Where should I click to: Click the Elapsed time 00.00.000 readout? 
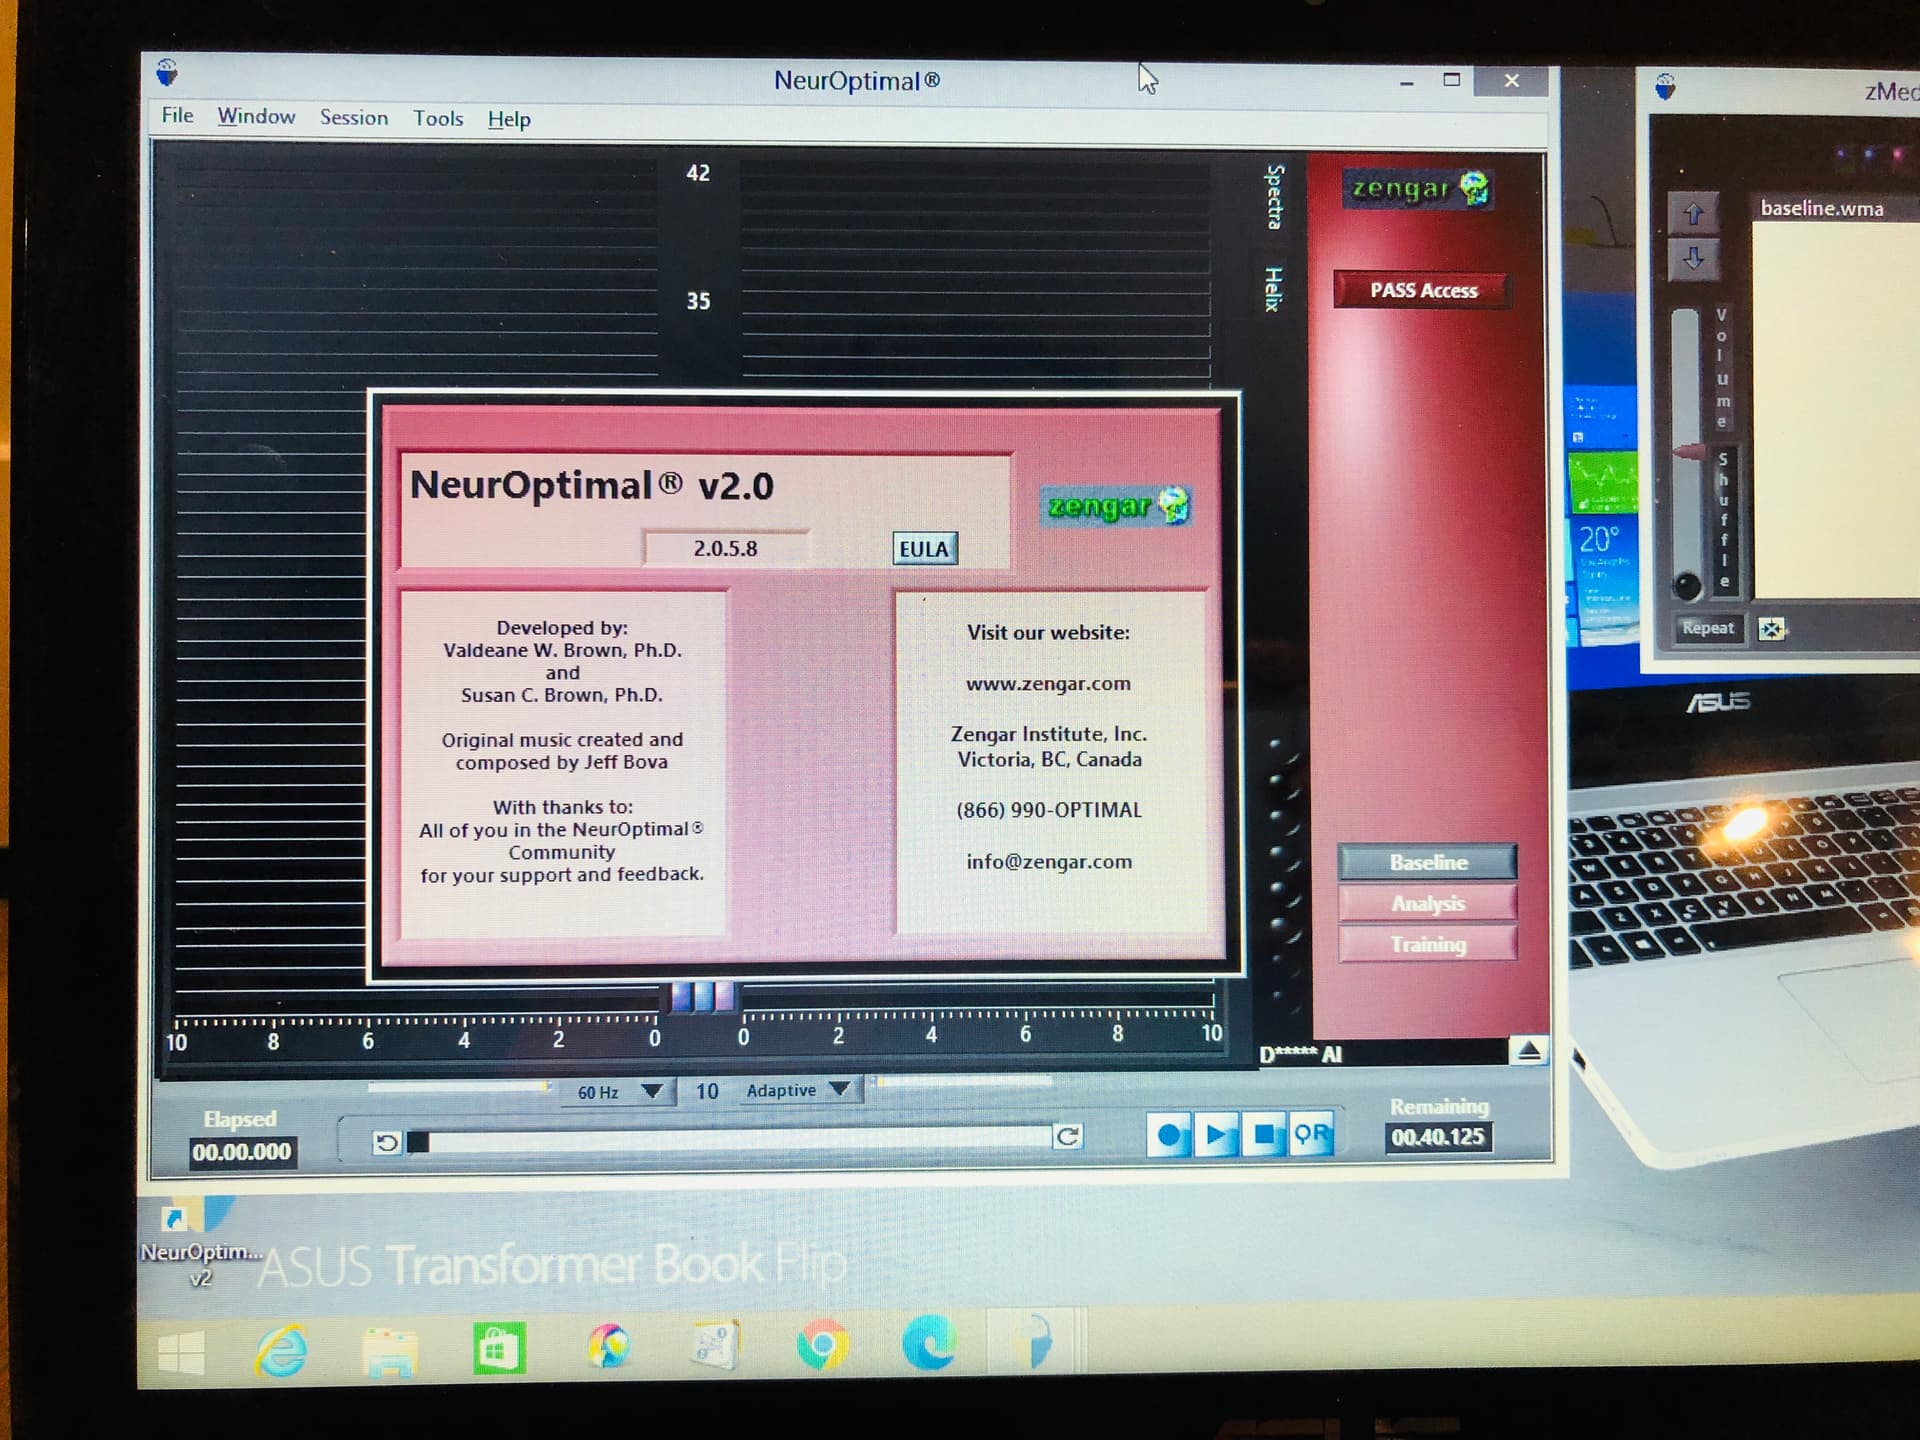pyautogui.click(x=242, y=1152)
